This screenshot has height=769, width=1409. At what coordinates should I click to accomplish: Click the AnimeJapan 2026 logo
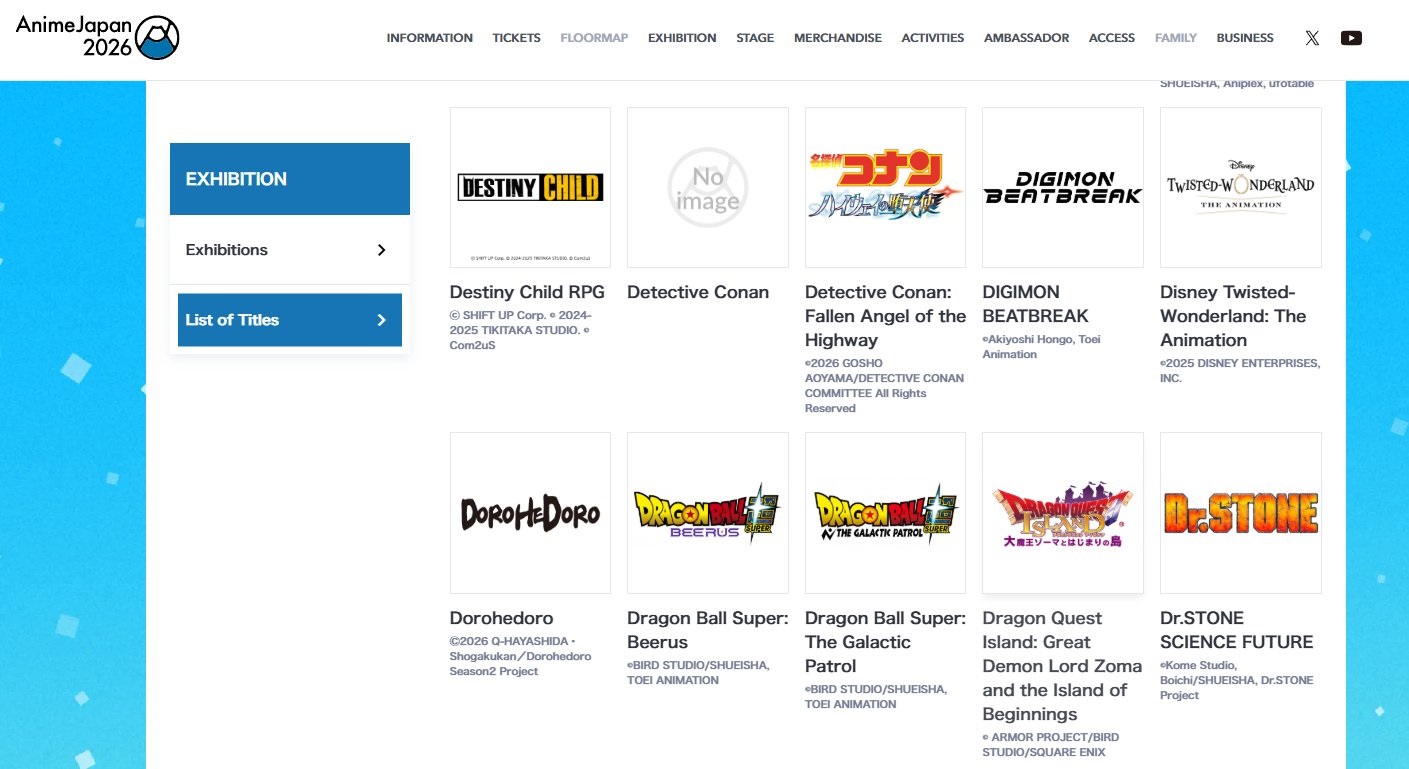[97, 37]
